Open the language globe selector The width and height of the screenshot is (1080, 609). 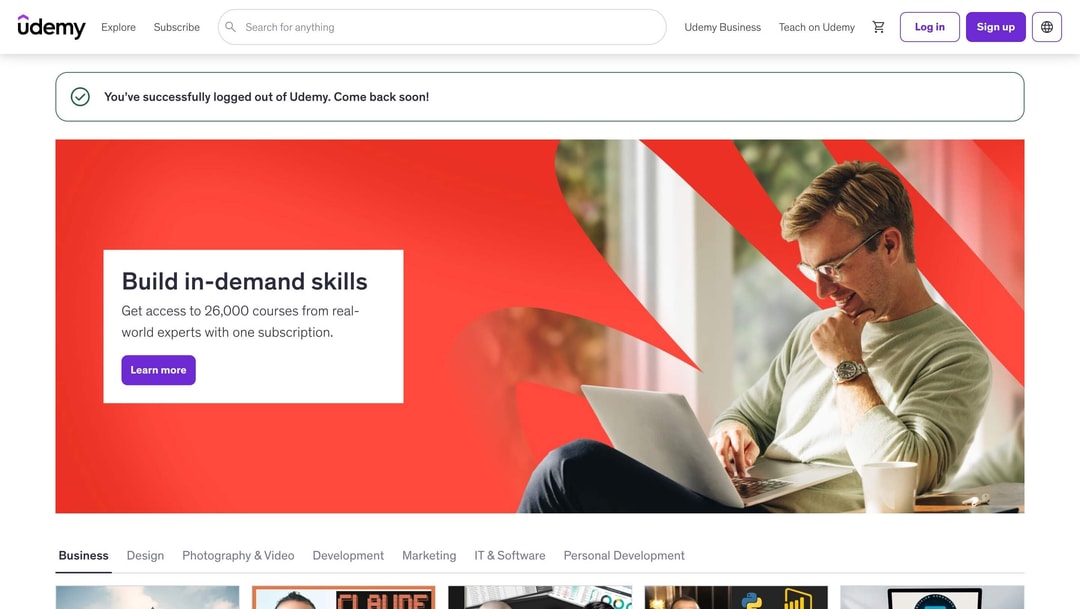(x=1046, y=27)
